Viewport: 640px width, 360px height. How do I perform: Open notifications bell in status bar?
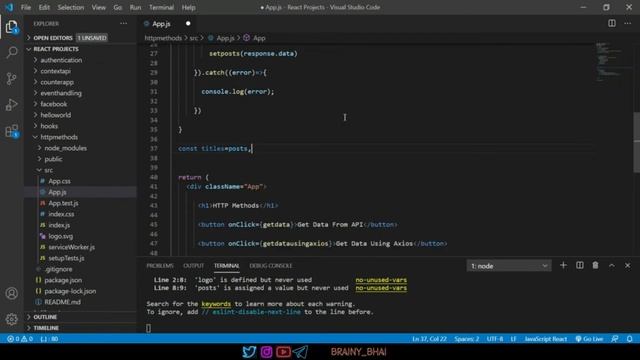pos(629,339)
